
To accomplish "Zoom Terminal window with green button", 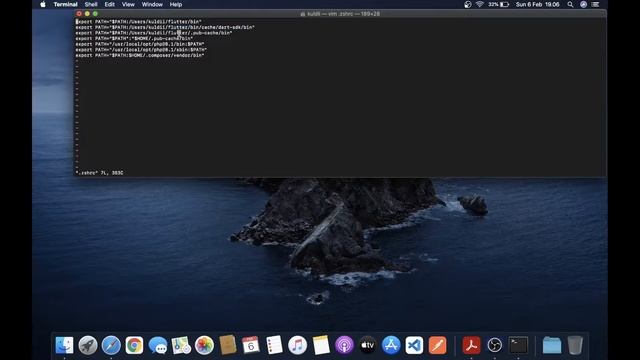I will 95,13.
